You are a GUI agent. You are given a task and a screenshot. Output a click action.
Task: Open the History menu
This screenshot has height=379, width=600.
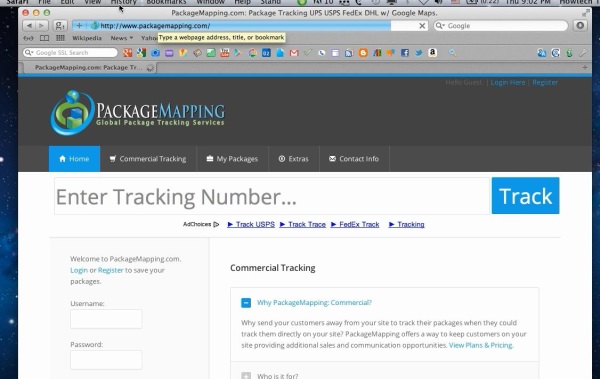[x=123, y=2]
